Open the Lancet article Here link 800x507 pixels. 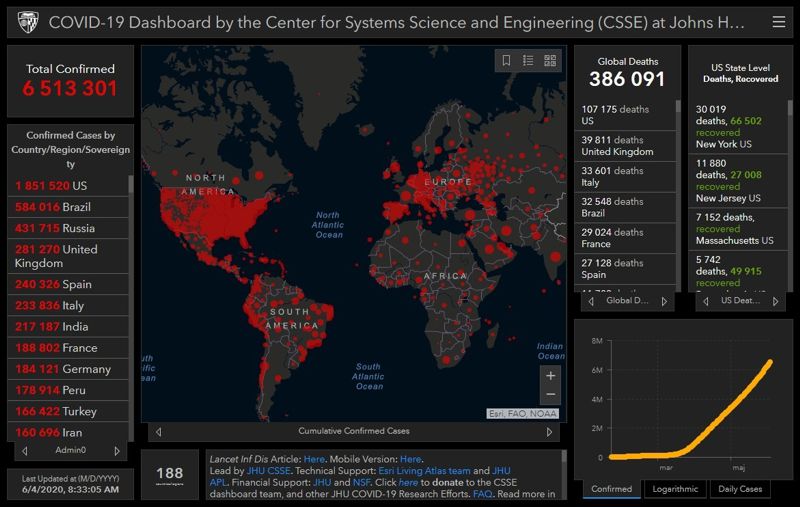(x=314, y=459)
